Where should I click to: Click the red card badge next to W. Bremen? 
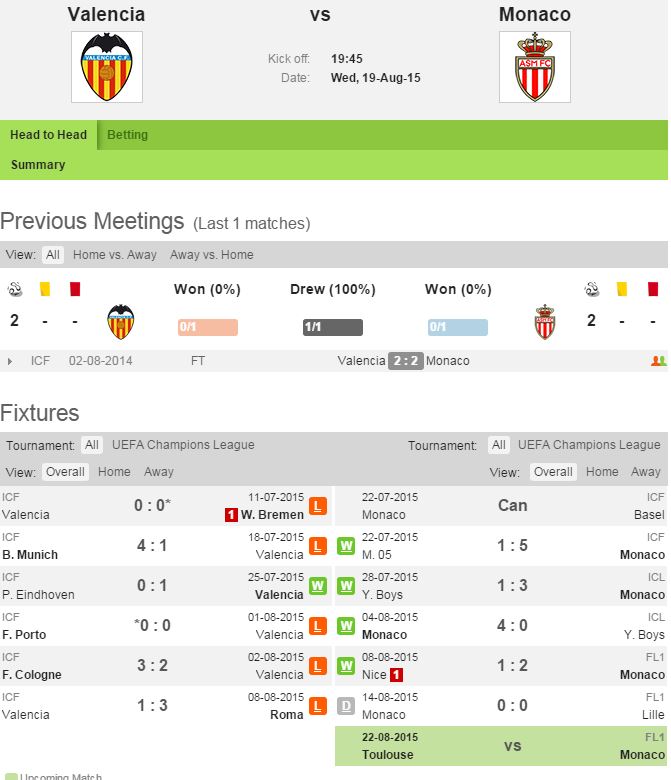tap(231, 515)
